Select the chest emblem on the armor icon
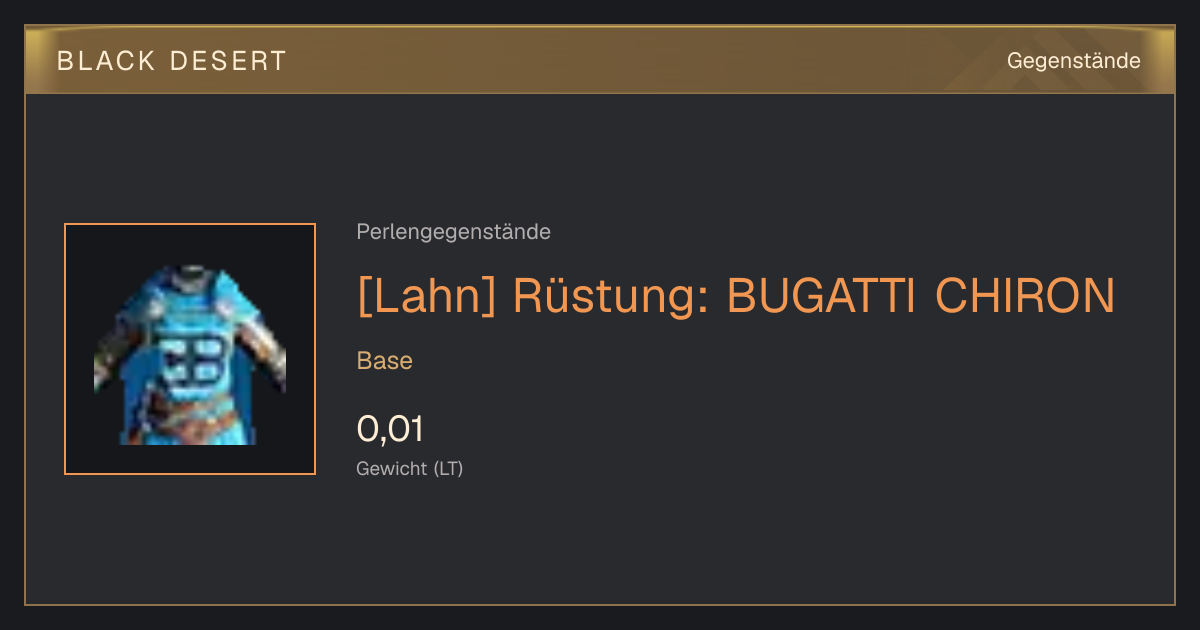The image size is (1200, 630). tap(193, 360)
